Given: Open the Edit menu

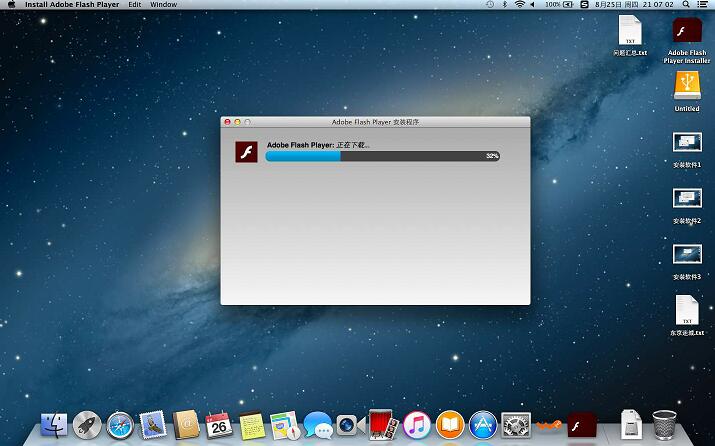Looking at the screenshot, I should (x=135, y=5).
